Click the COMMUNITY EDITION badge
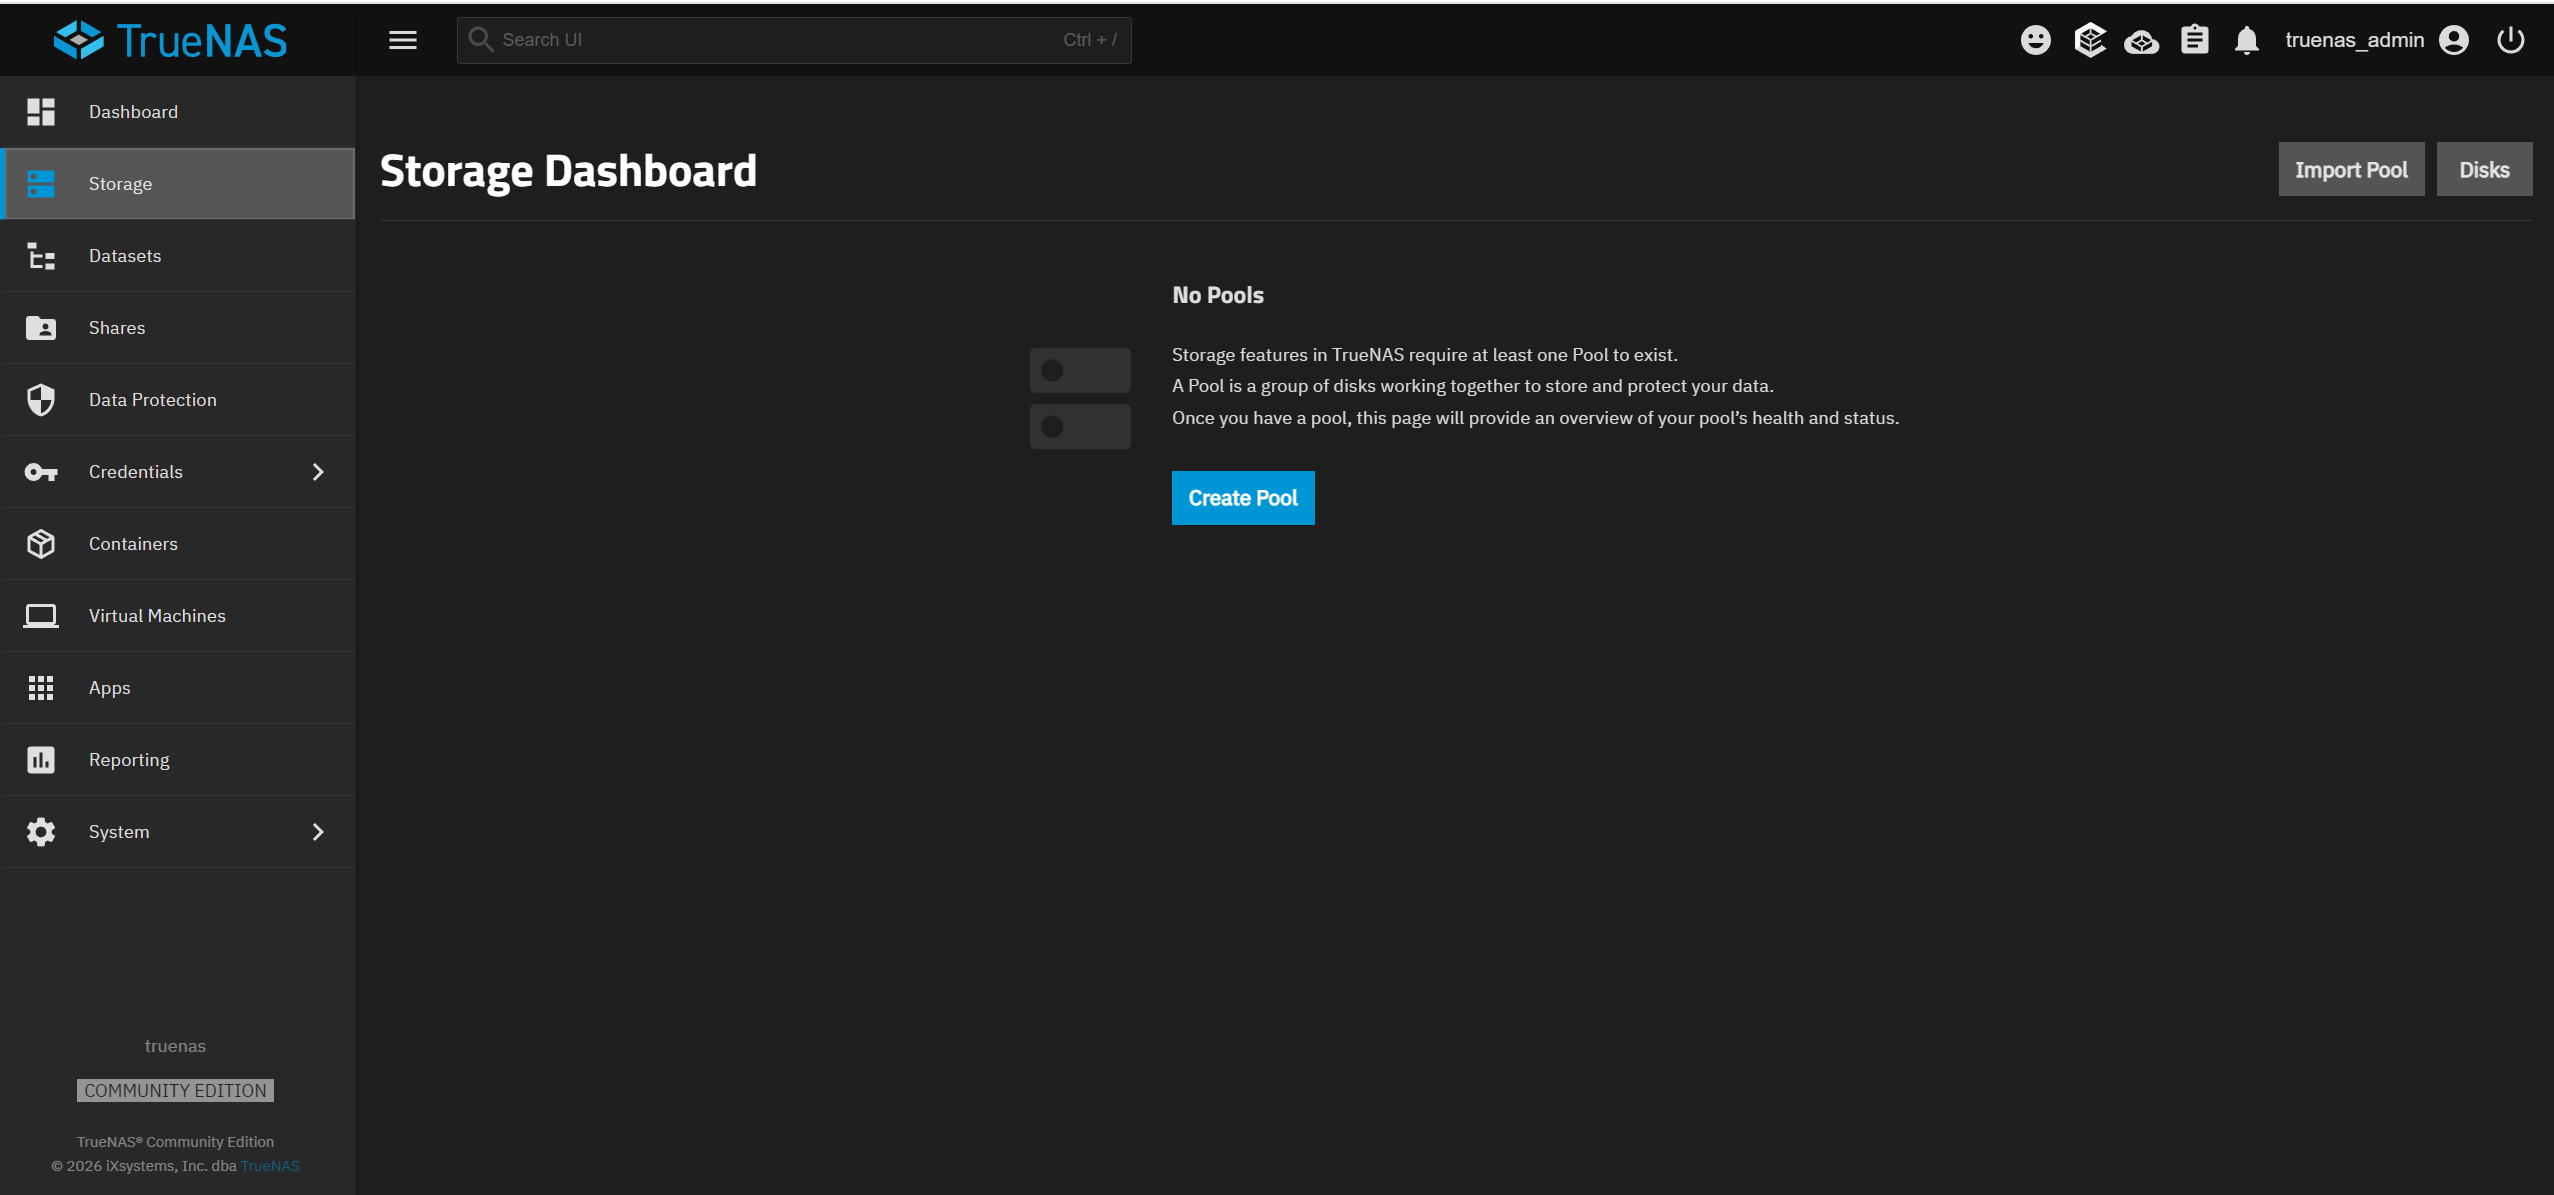Viewport: 2554px width, 1195px height. pyautogui.click(x=175, y=1091)
